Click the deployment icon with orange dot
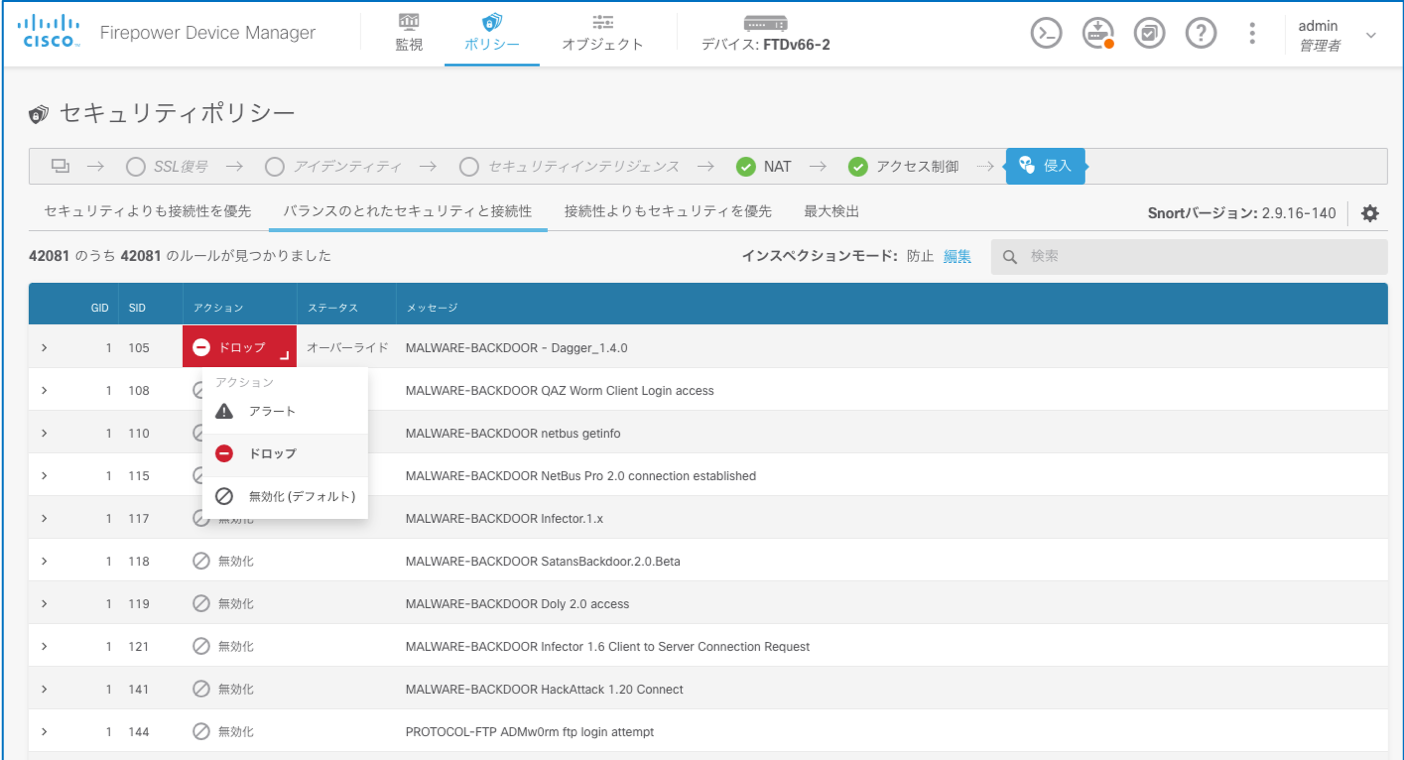Screen dimensions: 1404x760 pos(1098,33)
